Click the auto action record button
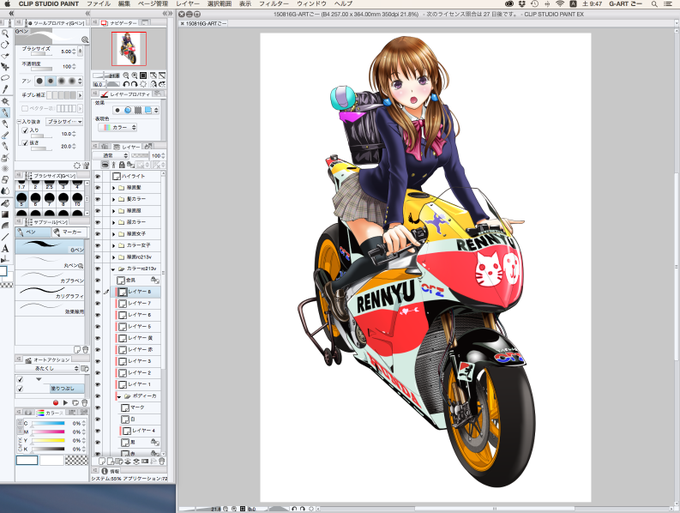The width and height of the screenshot is (680, 513). pos(56,402)
